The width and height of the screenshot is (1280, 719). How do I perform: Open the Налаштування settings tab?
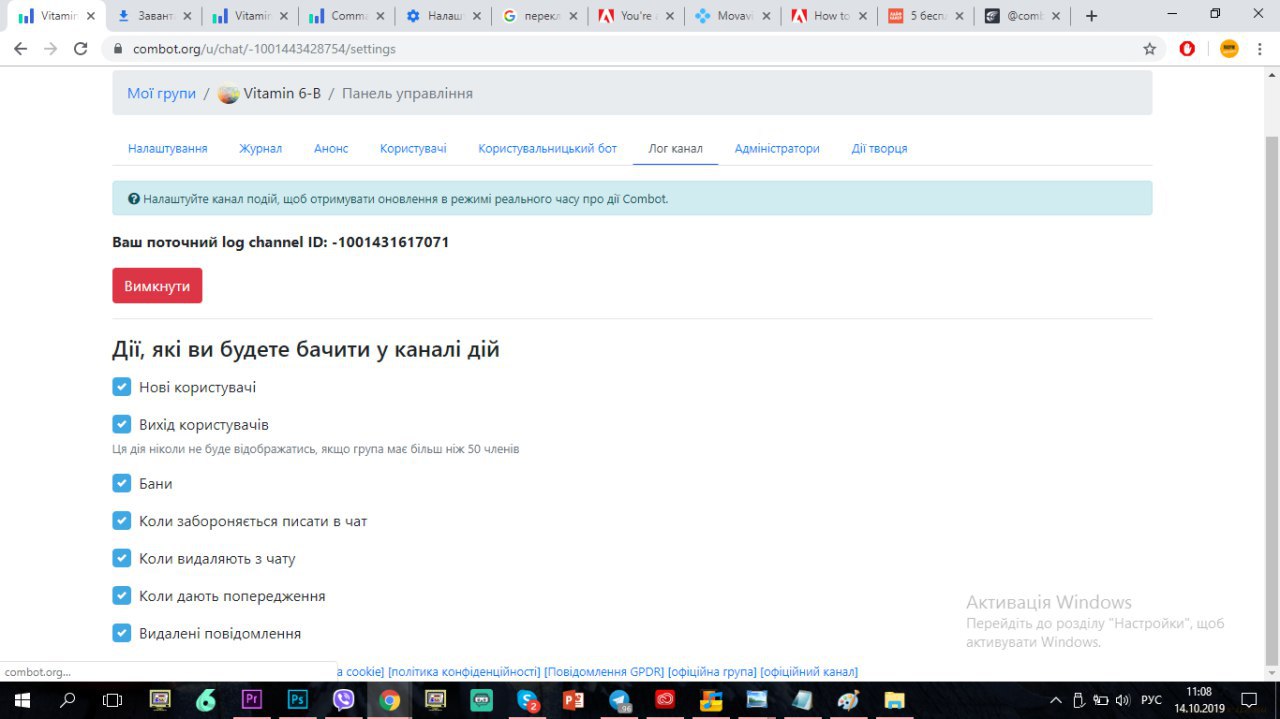point(168,148)
